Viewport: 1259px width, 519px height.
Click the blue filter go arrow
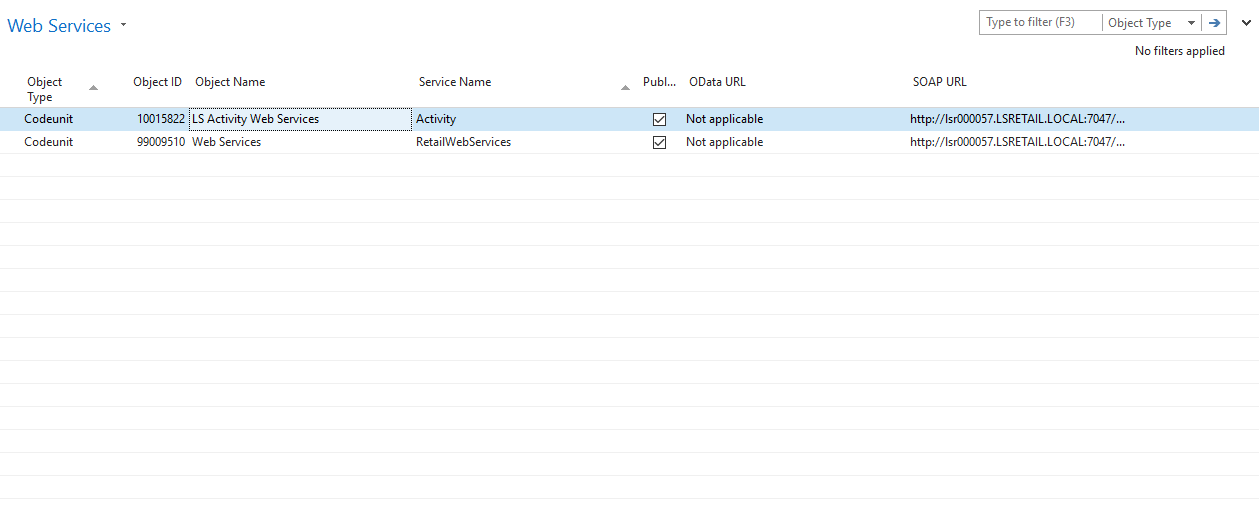click(x=1214, y=23)
